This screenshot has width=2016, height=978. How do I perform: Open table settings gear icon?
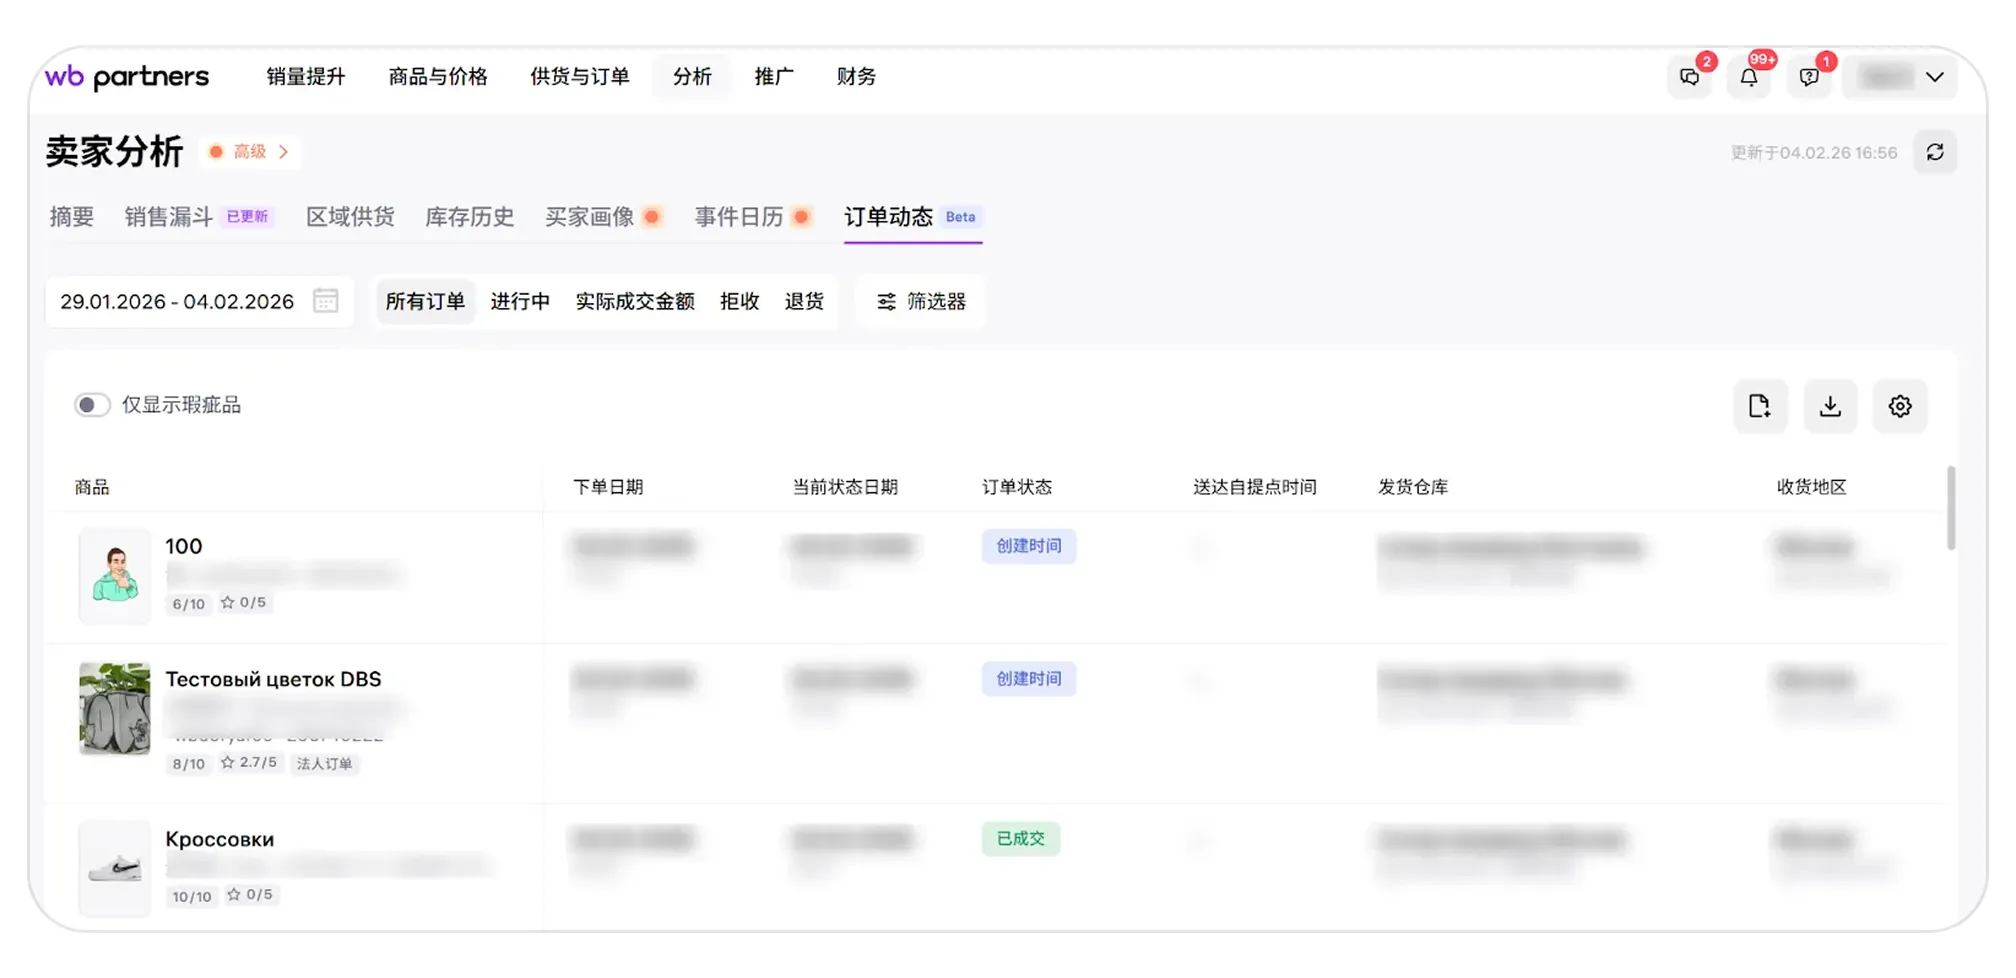click(x=1899, y=406)
